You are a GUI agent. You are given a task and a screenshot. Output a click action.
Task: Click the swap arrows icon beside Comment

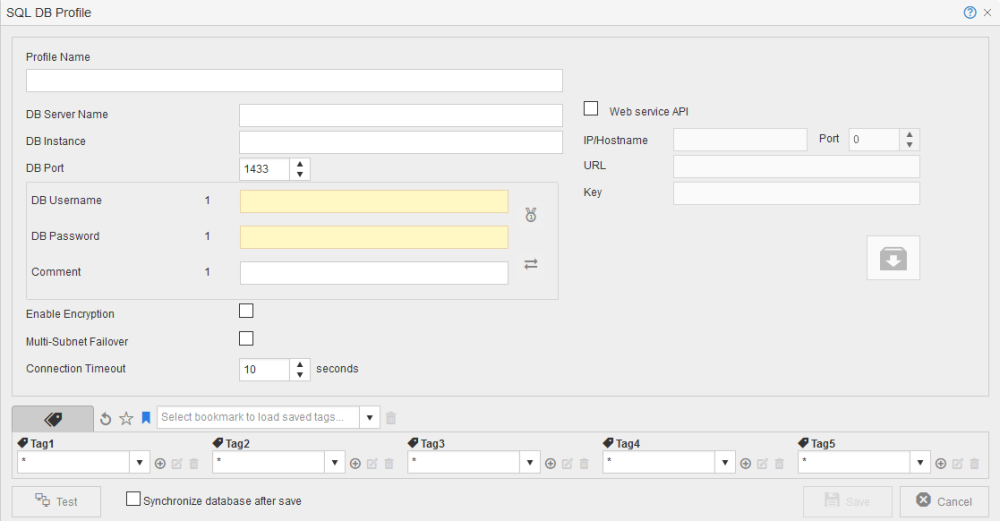pyautogui.click(x=531, y=264)
